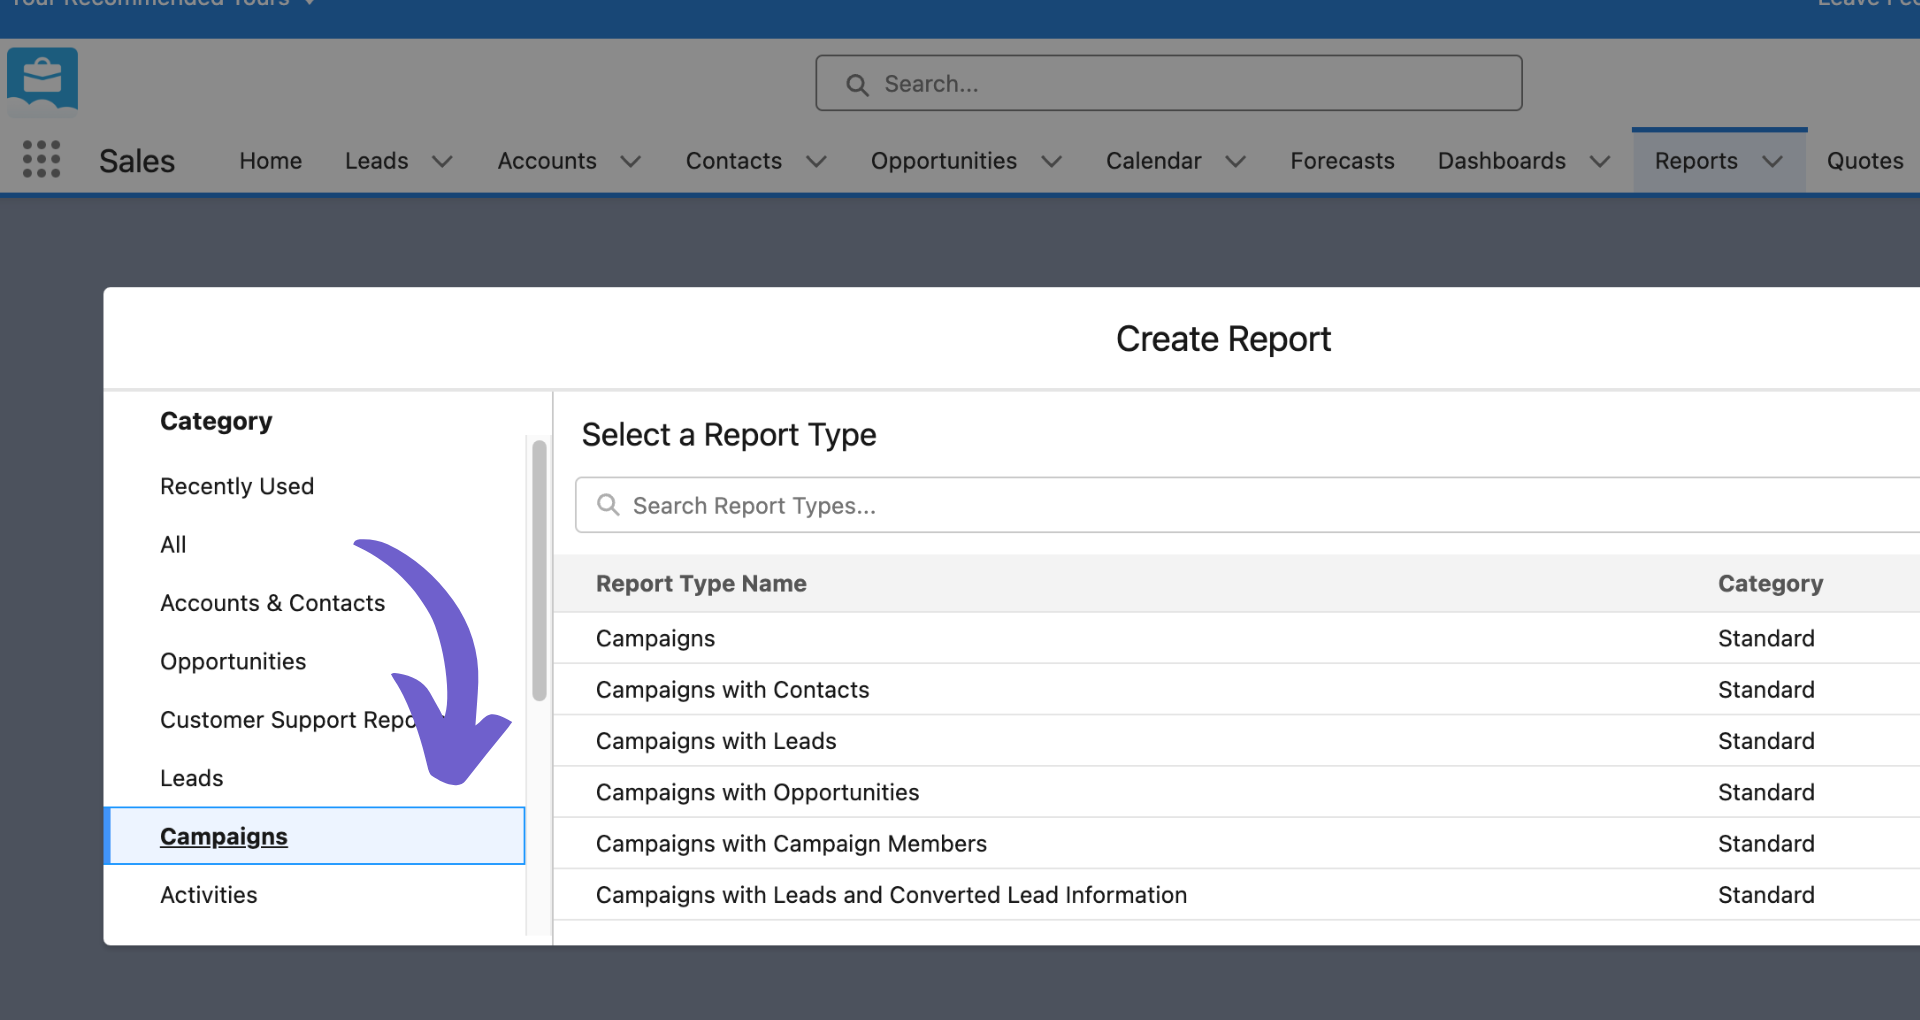Expand the Calendar tab dropdown chevron
Image resolution: width=1920 pixels, height=1020 pixels.
pyautogui.click(x=1235, y=161)
